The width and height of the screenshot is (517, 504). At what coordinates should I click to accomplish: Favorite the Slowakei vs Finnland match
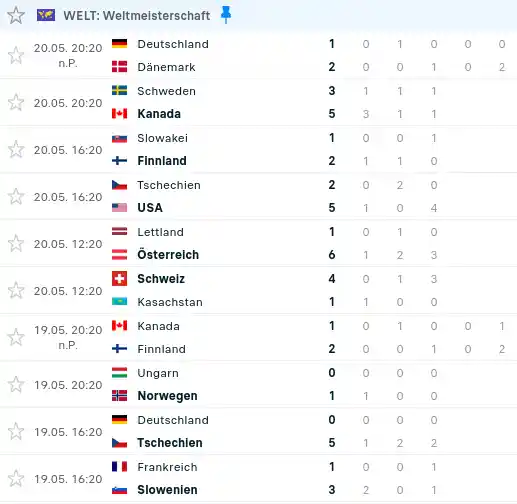pyautogui.click(x=16, y=149)
